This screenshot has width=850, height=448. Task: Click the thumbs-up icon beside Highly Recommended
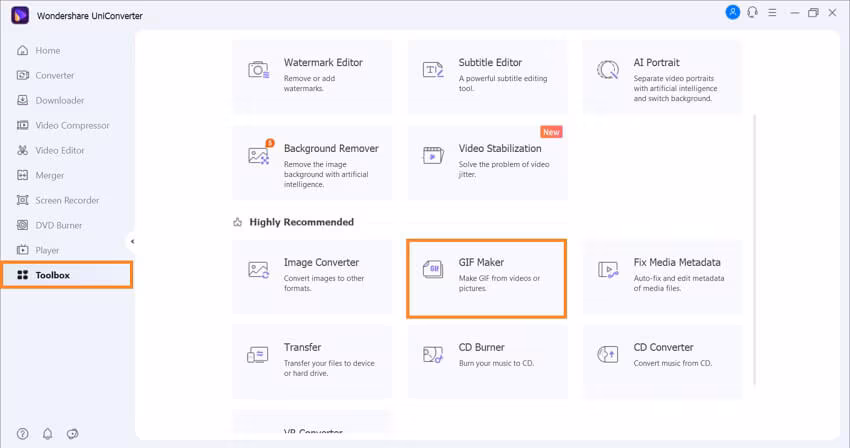237,222
